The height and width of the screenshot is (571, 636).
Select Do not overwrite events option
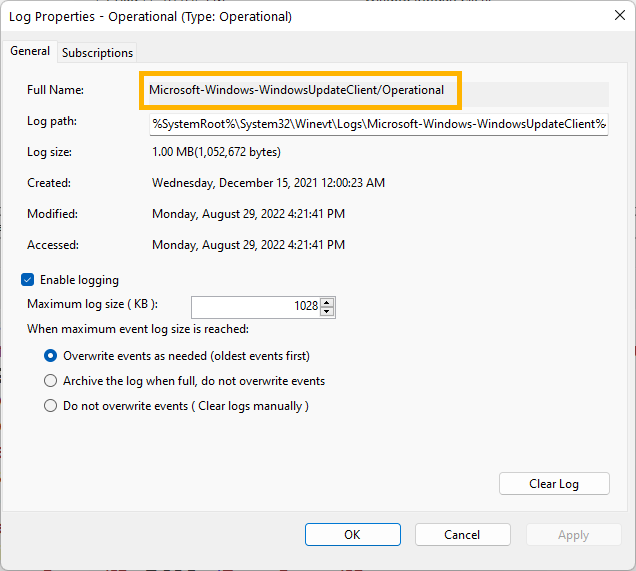[50, 406]
